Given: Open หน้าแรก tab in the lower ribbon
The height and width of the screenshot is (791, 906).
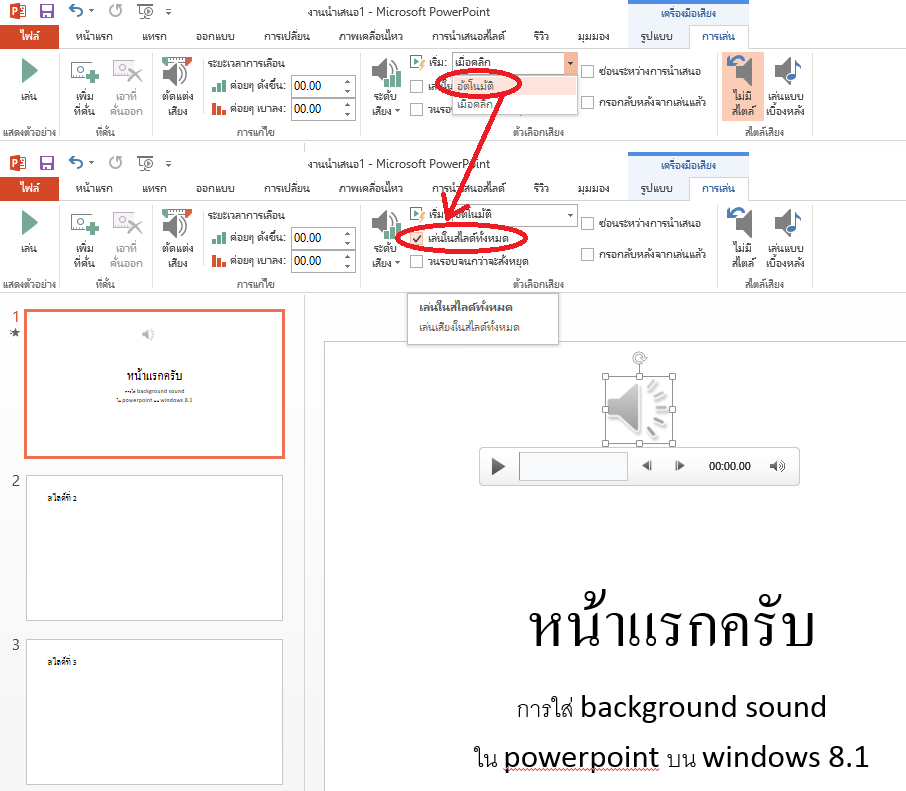Looking at the screenshot, I should pyautogui.click(x=94, y=188).
